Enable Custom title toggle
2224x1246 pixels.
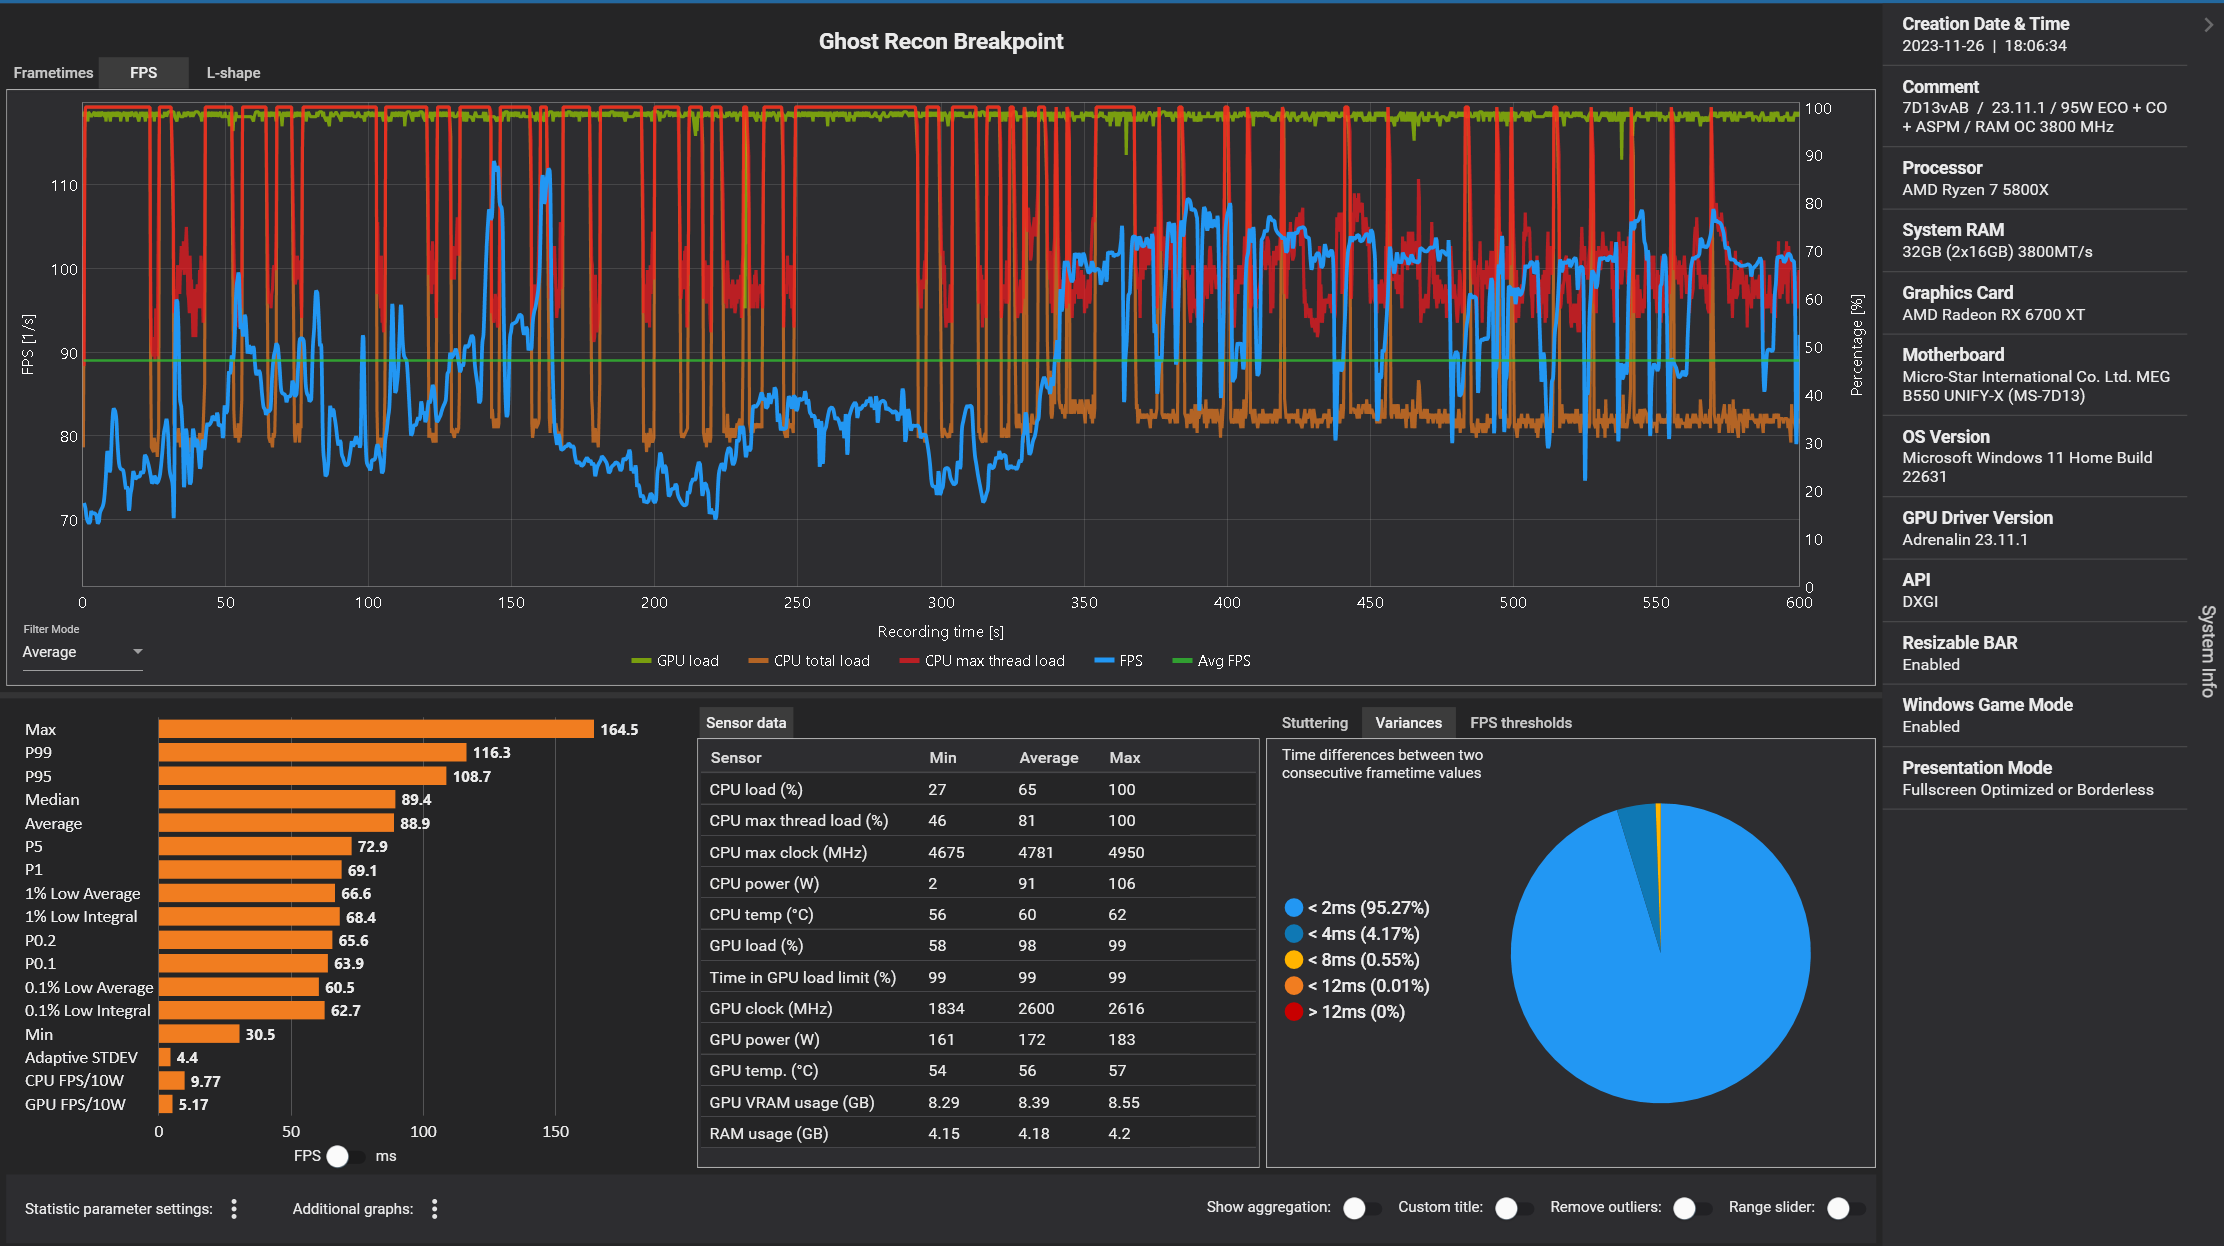[1514, 1208]
